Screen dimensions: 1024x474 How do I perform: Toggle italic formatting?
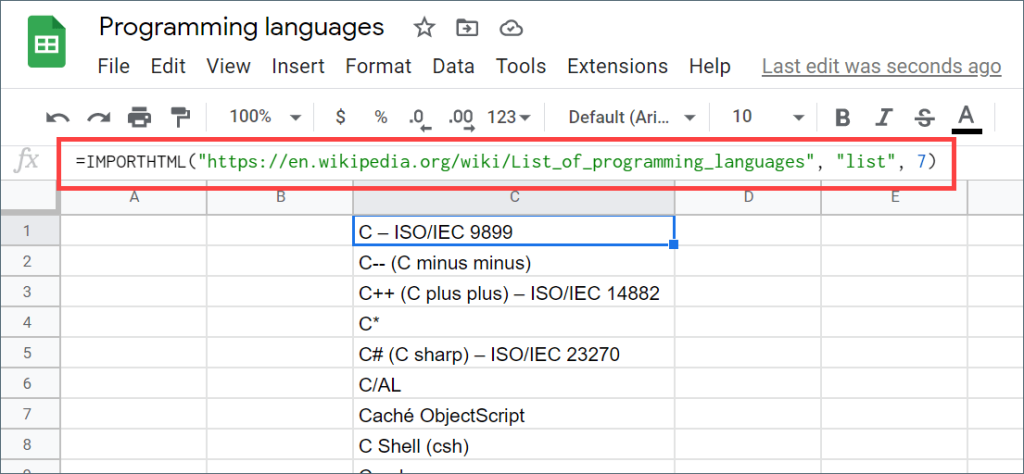point(884,117)
